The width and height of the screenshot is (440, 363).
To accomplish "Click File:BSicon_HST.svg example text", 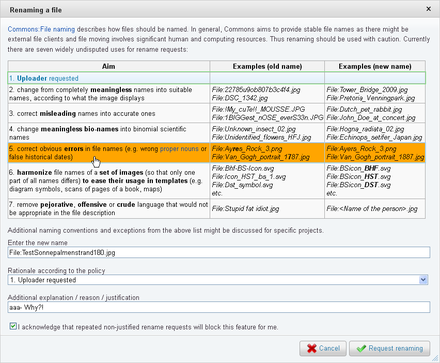I will click(x=358, y=177).
